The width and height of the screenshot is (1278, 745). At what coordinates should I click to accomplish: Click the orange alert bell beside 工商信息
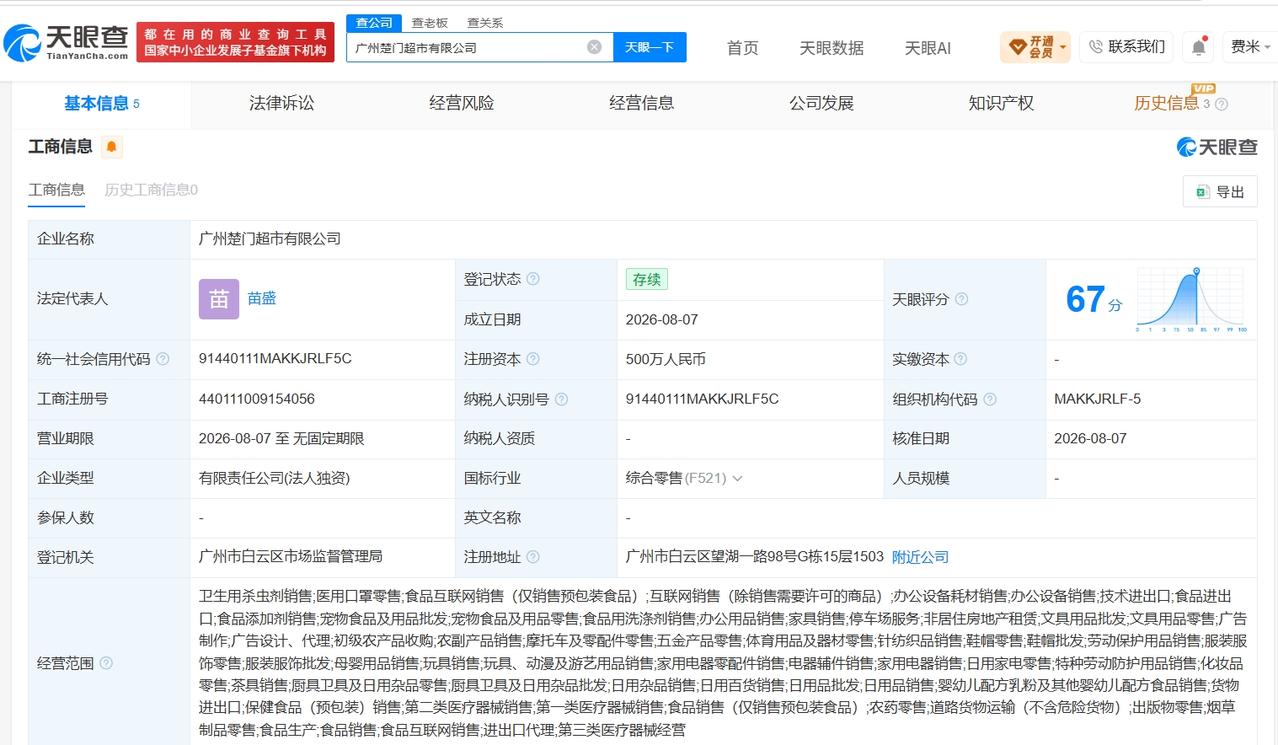112,147
